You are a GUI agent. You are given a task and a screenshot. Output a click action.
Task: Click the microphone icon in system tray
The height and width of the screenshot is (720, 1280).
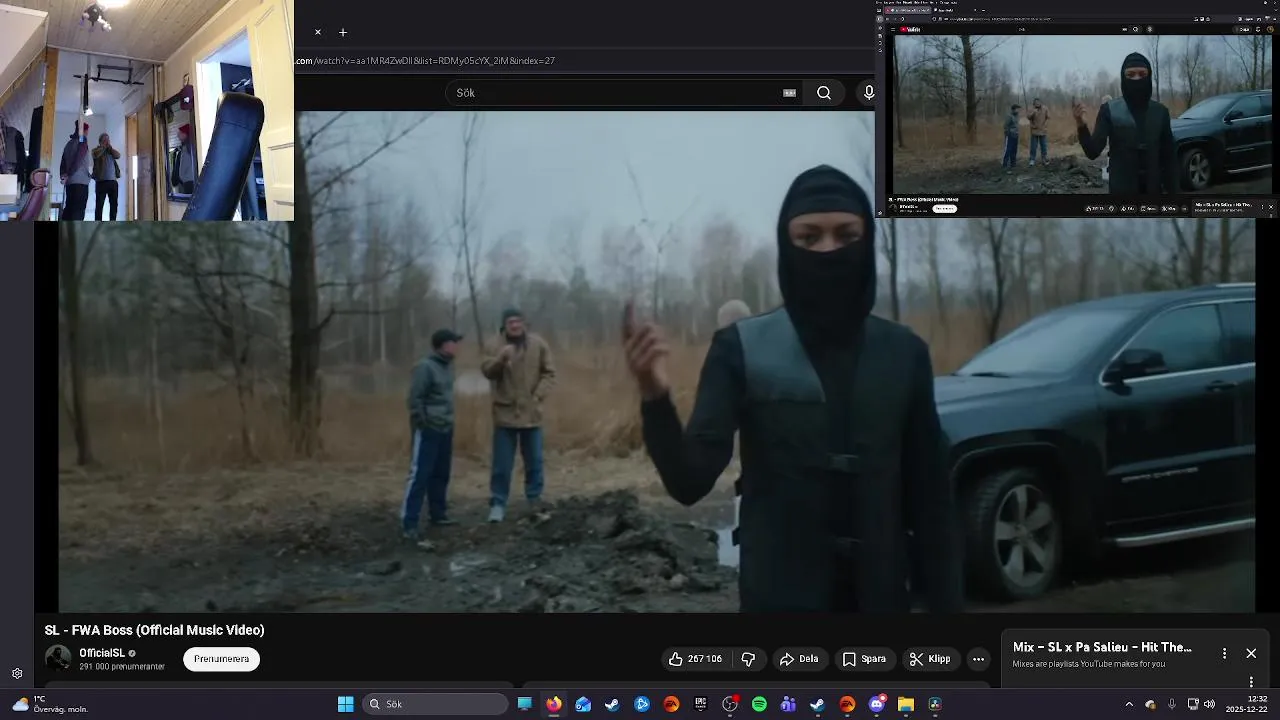tap(1172, 704)
